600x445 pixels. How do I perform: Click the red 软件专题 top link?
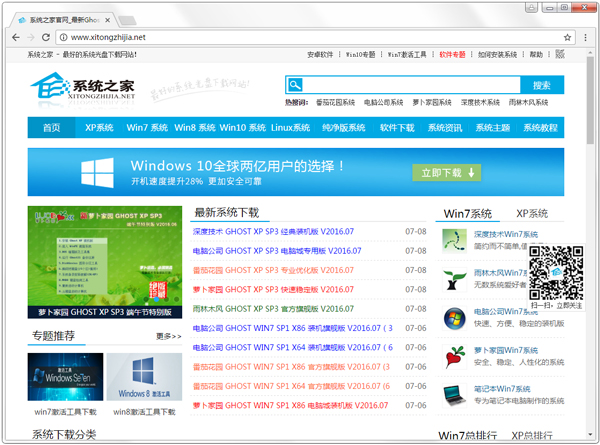(x=452, y=54)
